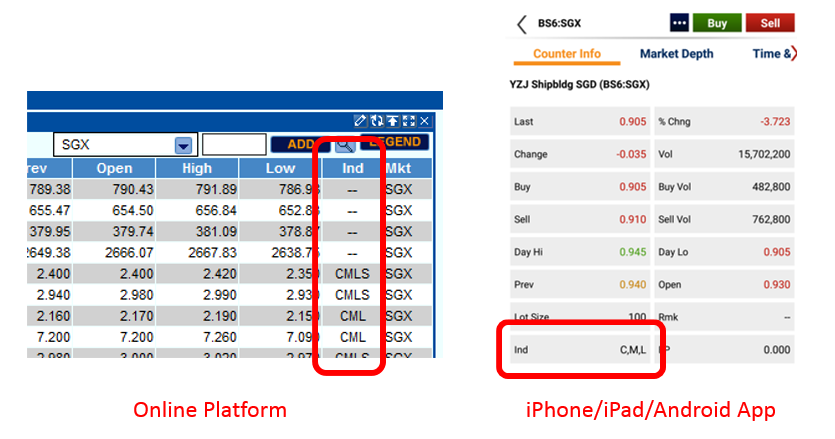This screenshot has height=439, width=835.
Task: Click the refresh arrows icon in watchlist header
Action: point(377,121)
